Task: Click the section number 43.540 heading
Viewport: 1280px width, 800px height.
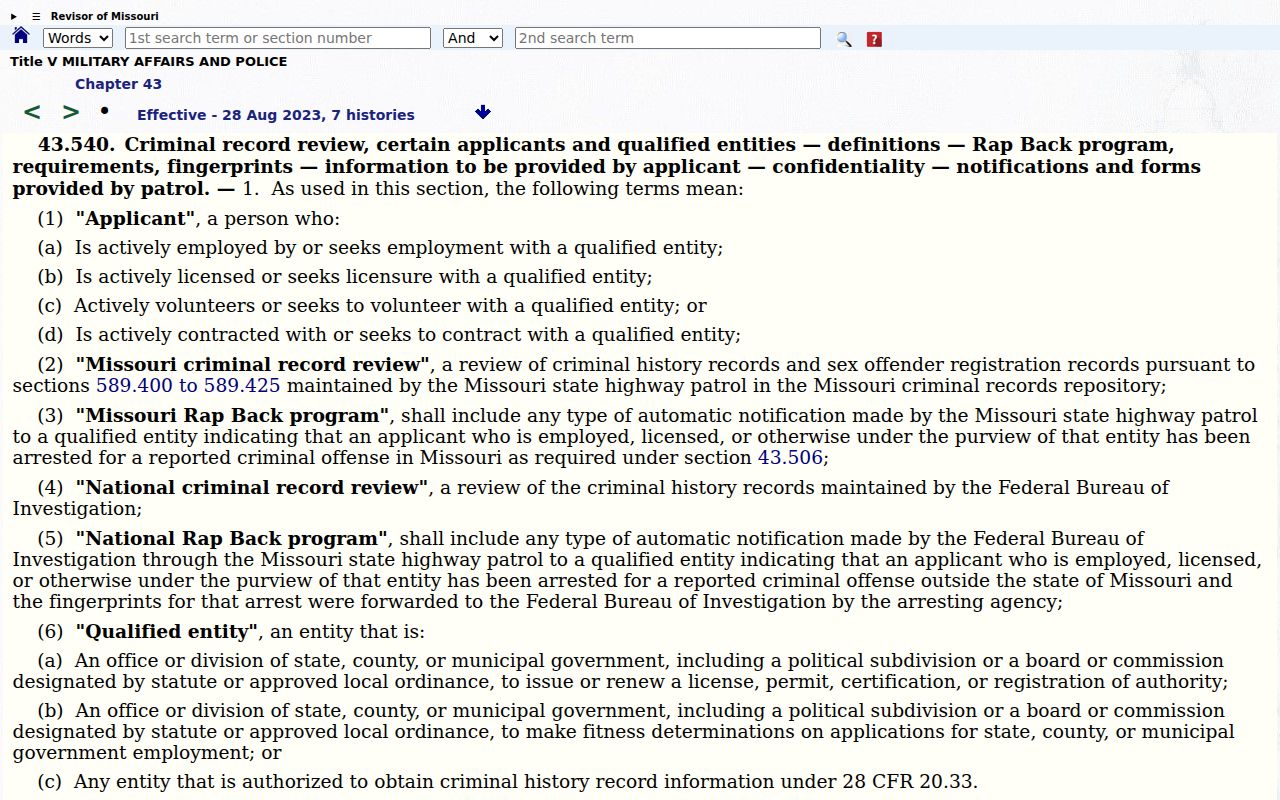Action: click(x=76, y=145)
